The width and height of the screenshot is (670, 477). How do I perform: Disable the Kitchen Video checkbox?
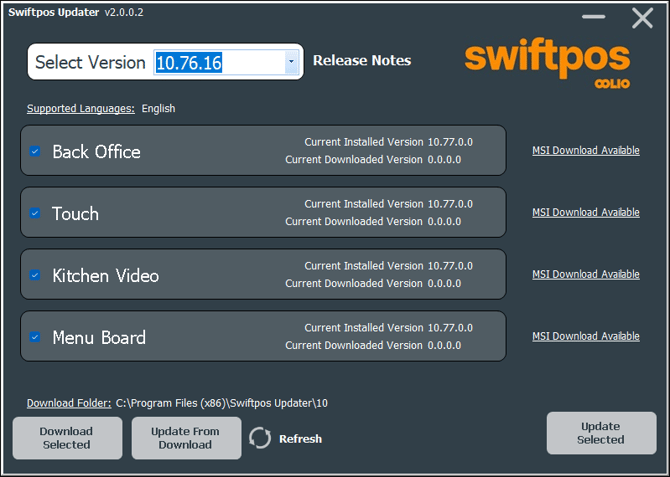(x=35, y=275)
